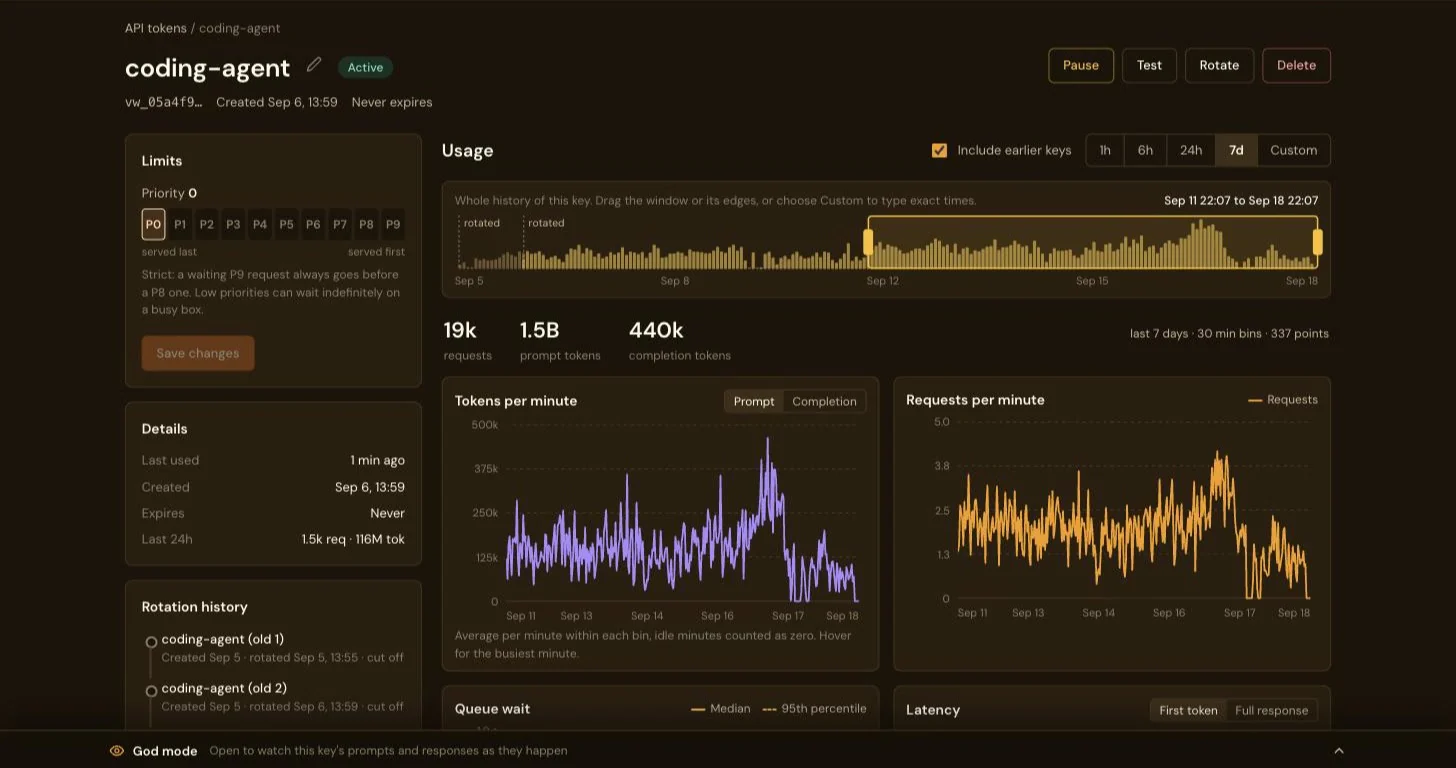1456x768 pixels.
Task: Select priority P5
Action: pyautogui.click(x=286, y=225)
